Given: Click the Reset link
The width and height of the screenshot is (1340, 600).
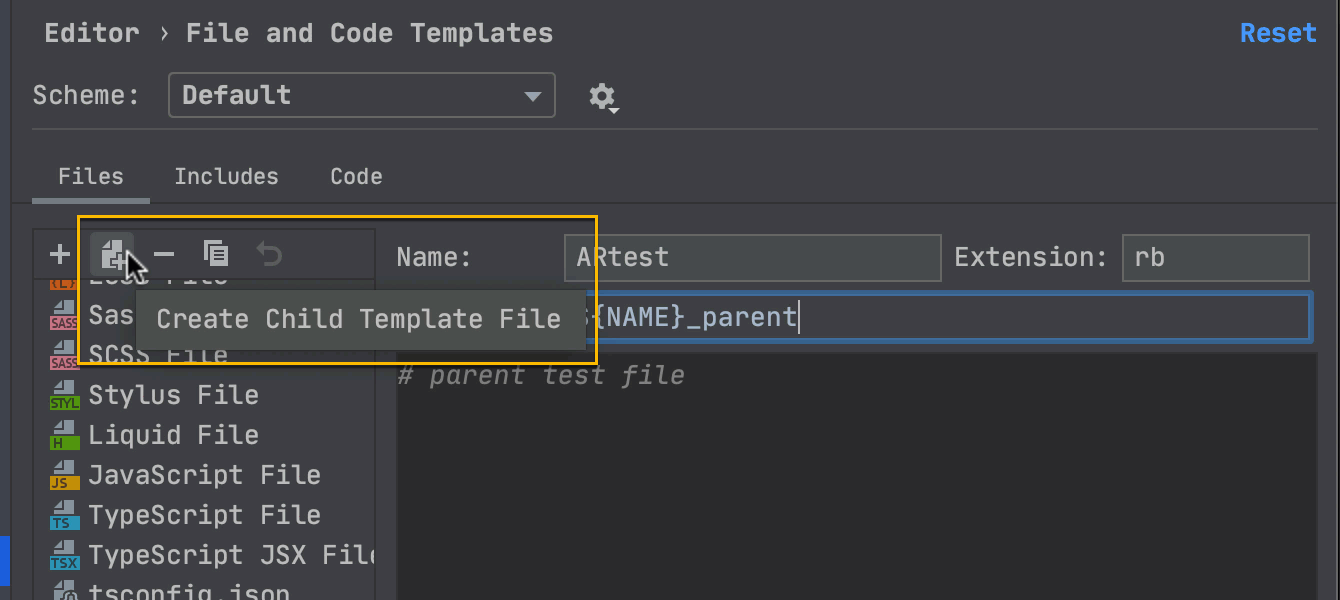Looking at the screenshot, I should (x=1278, y=33).
